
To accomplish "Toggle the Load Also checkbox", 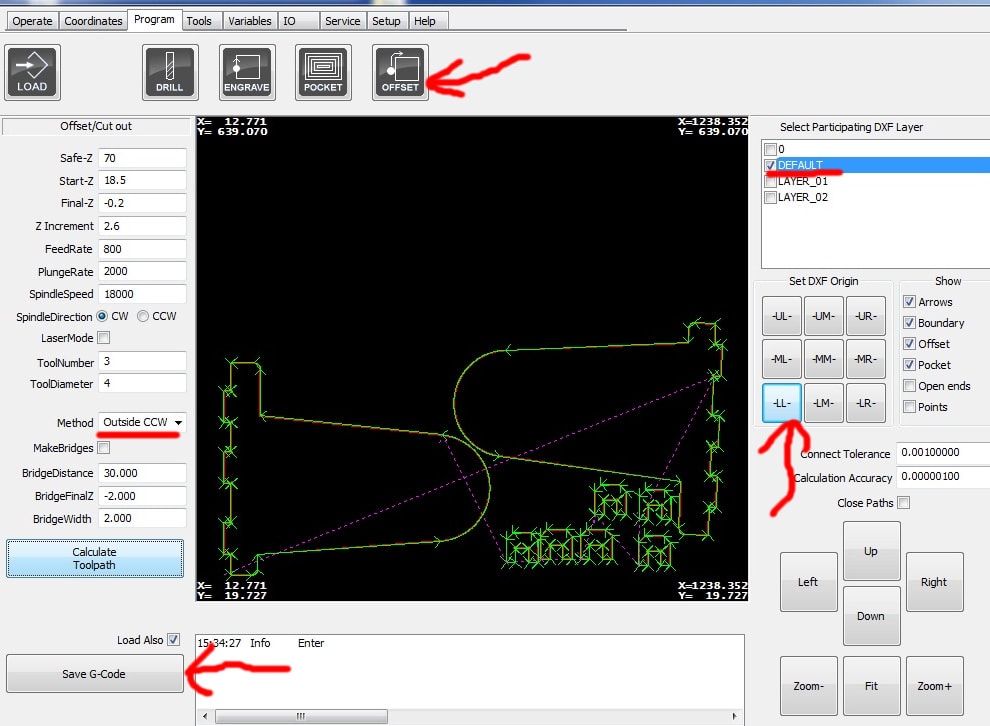I will click(x=174, y=640).
